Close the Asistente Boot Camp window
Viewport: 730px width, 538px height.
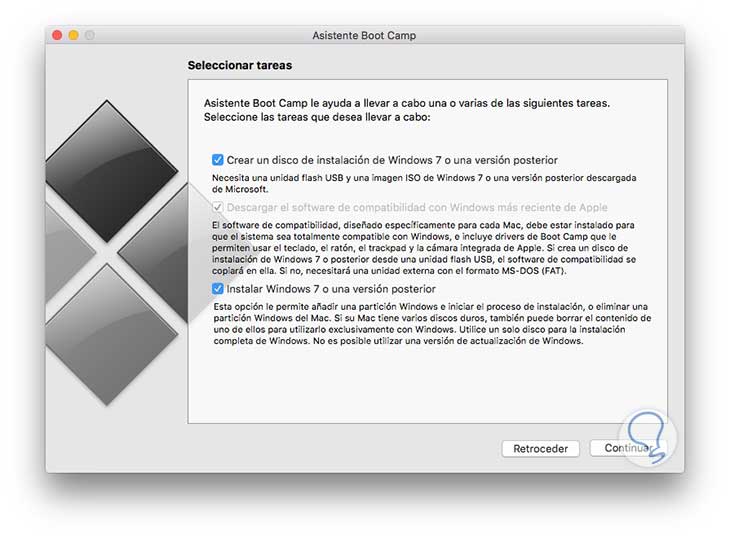click(x=57, y=35)
